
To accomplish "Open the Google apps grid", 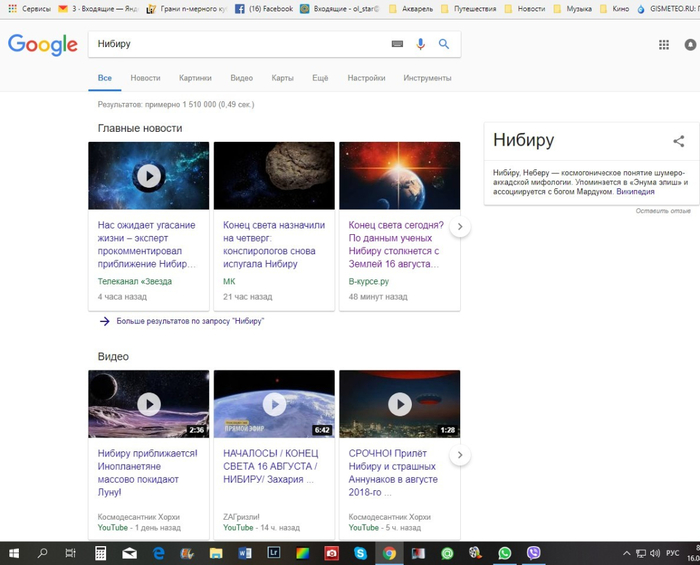I will tap(664, 45).
